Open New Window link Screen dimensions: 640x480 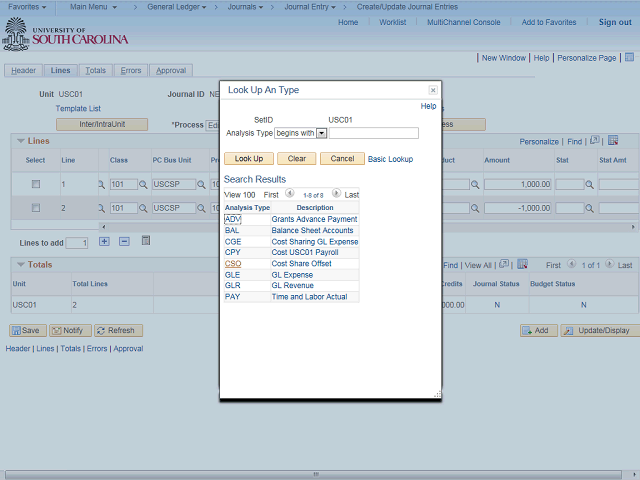[504, 58]
